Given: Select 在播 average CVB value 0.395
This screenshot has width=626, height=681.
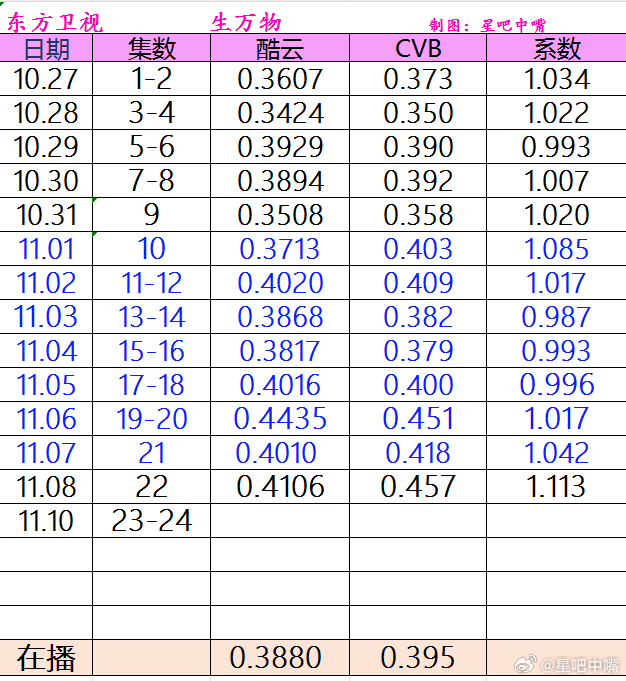Looking at the screenshot, I should [x=418, y=658].
